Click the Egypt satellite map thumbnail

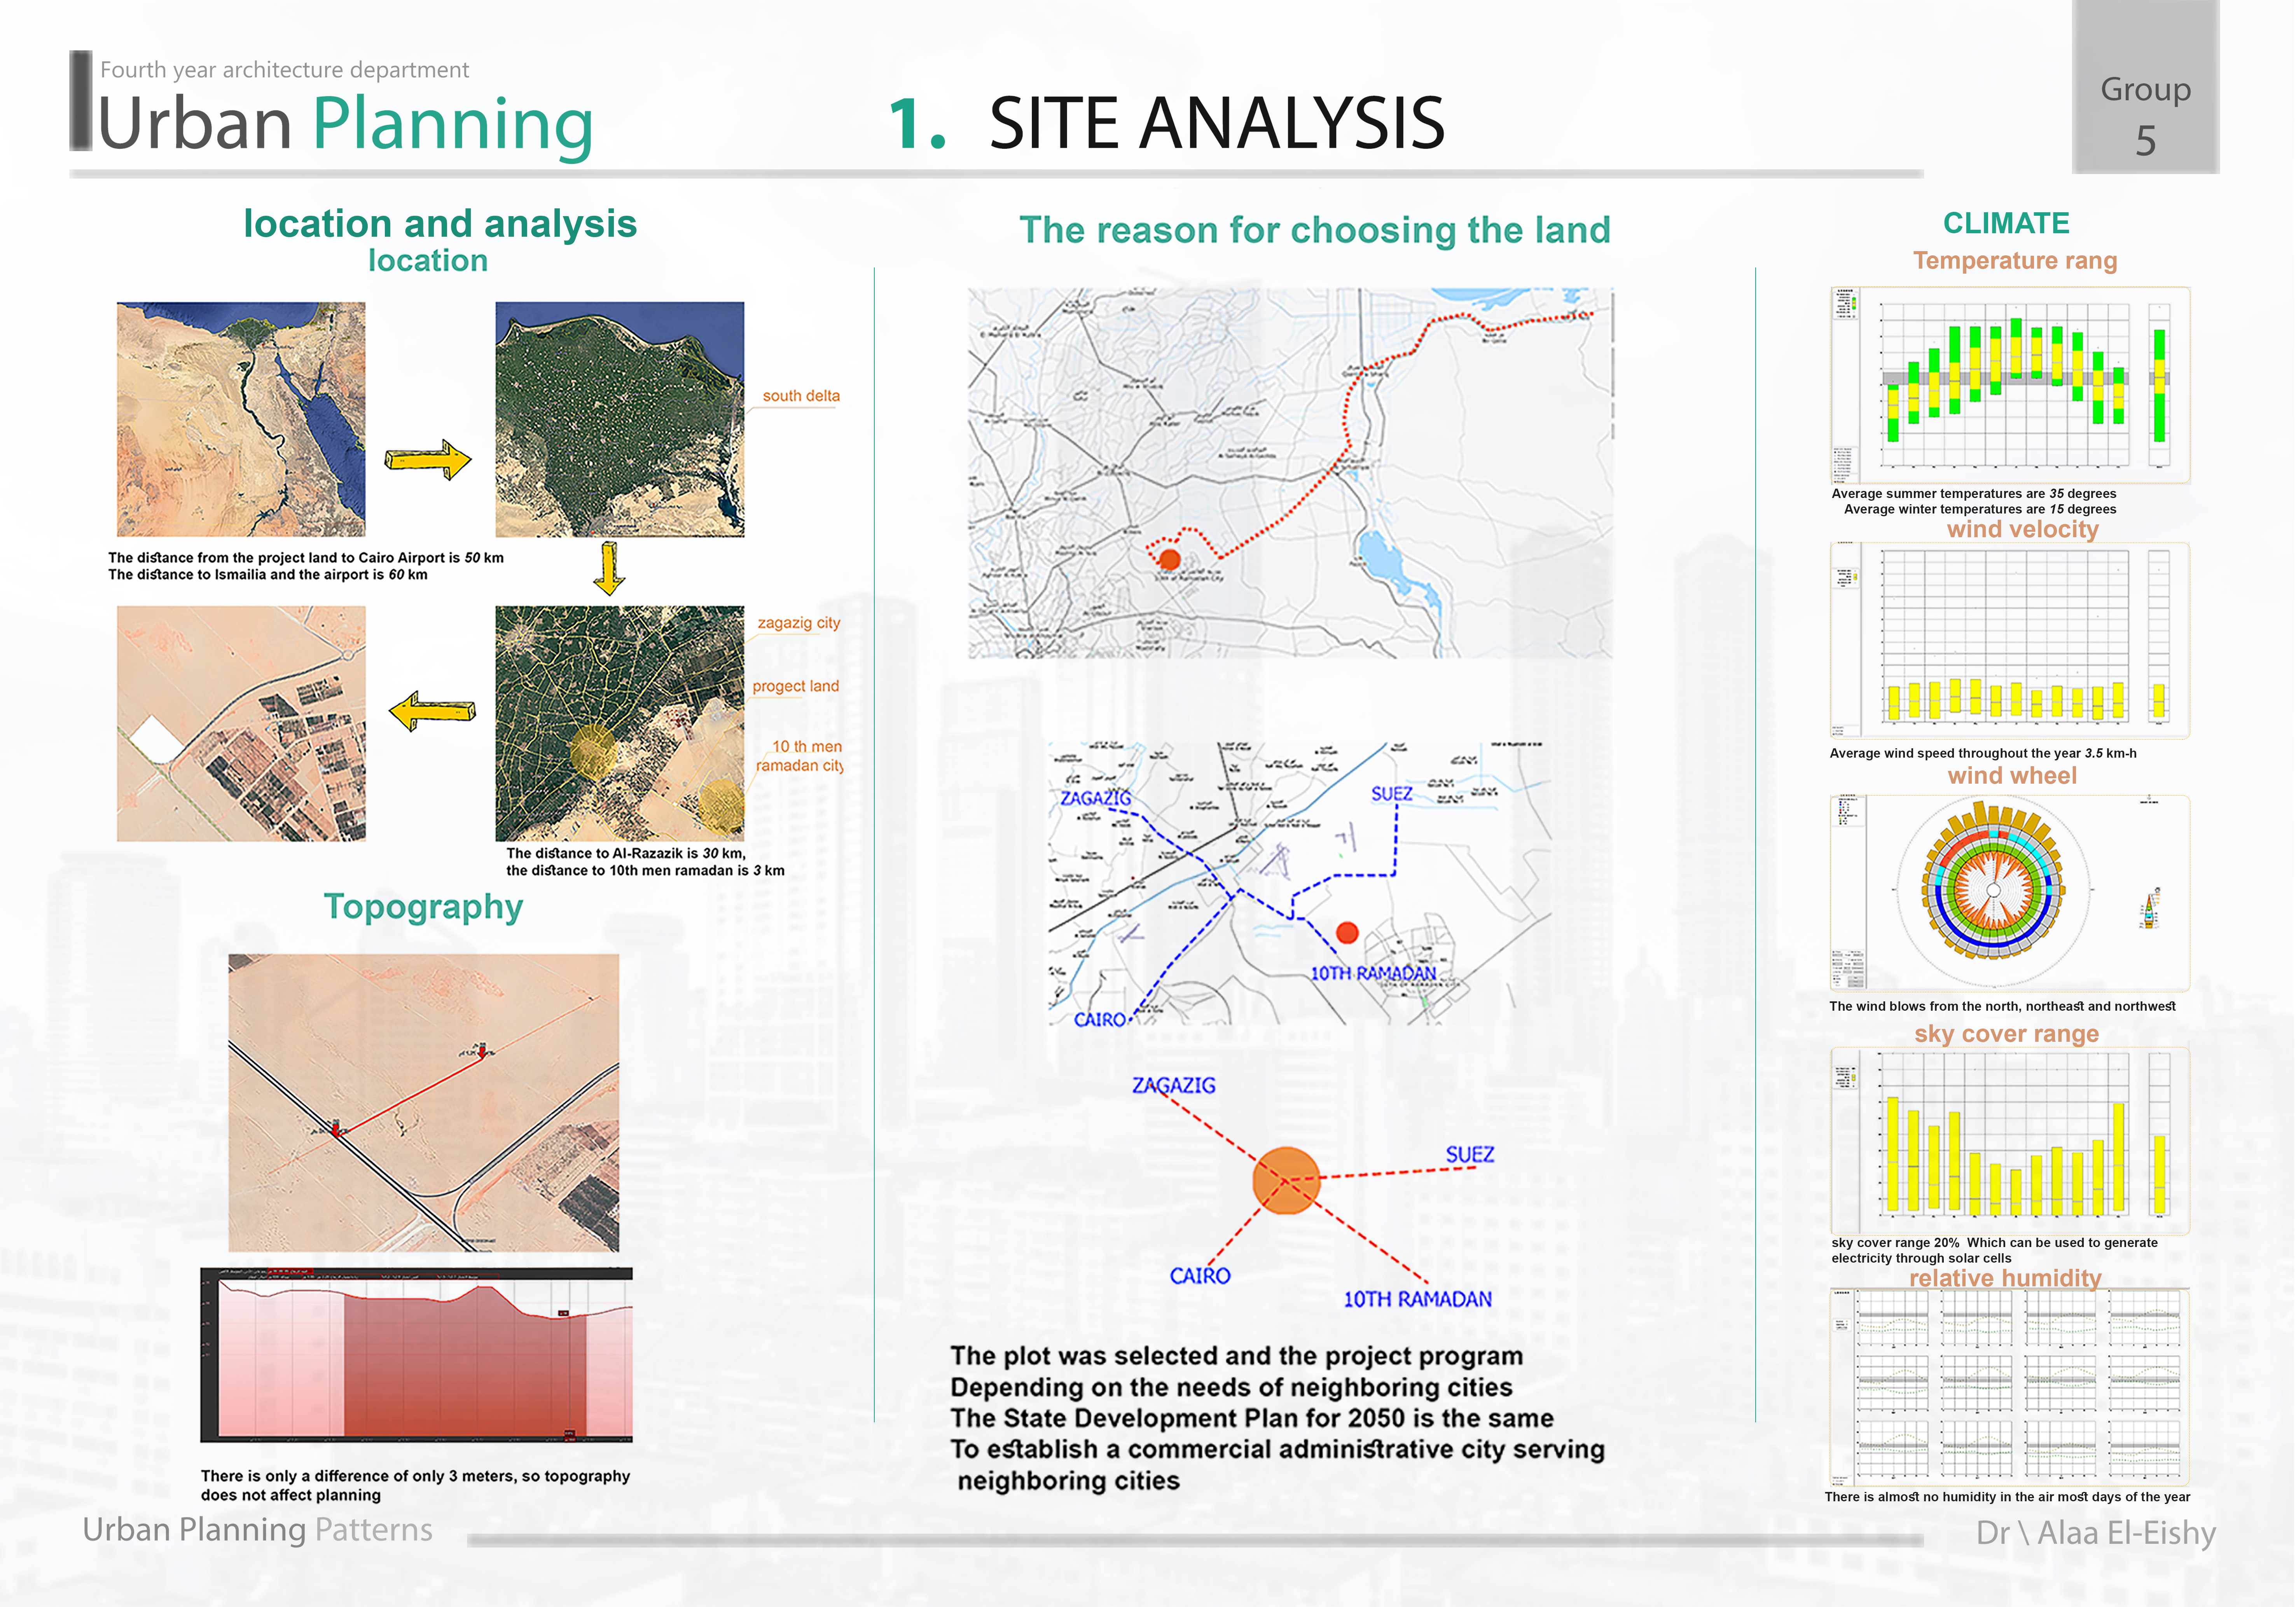pos(241,419)
